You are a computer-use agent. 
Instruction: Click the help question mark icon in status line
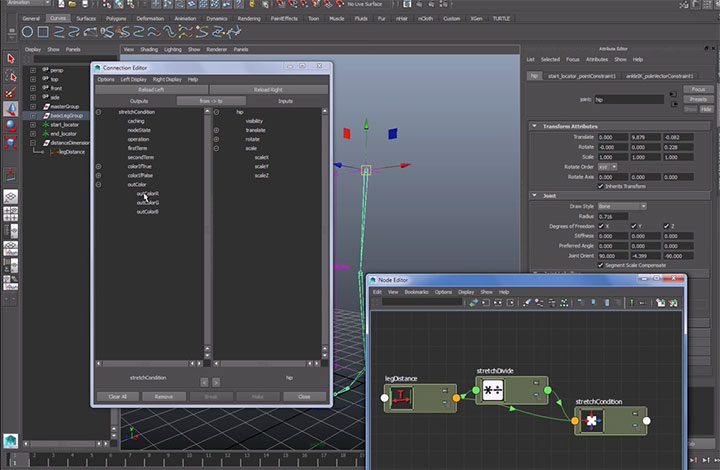pos(238,4)
